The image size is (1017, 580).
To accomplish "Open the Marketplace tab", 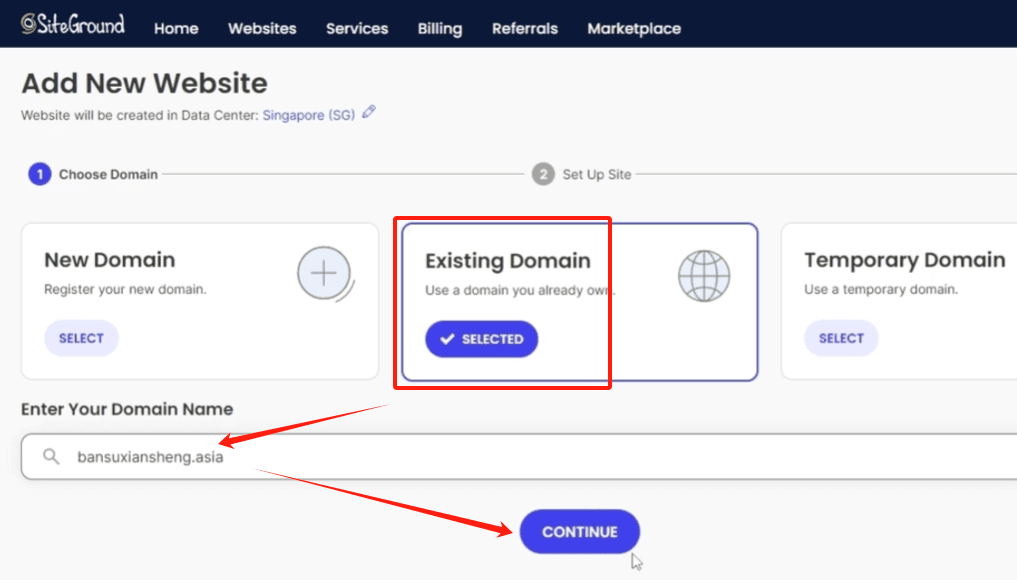I will point(634,28).
